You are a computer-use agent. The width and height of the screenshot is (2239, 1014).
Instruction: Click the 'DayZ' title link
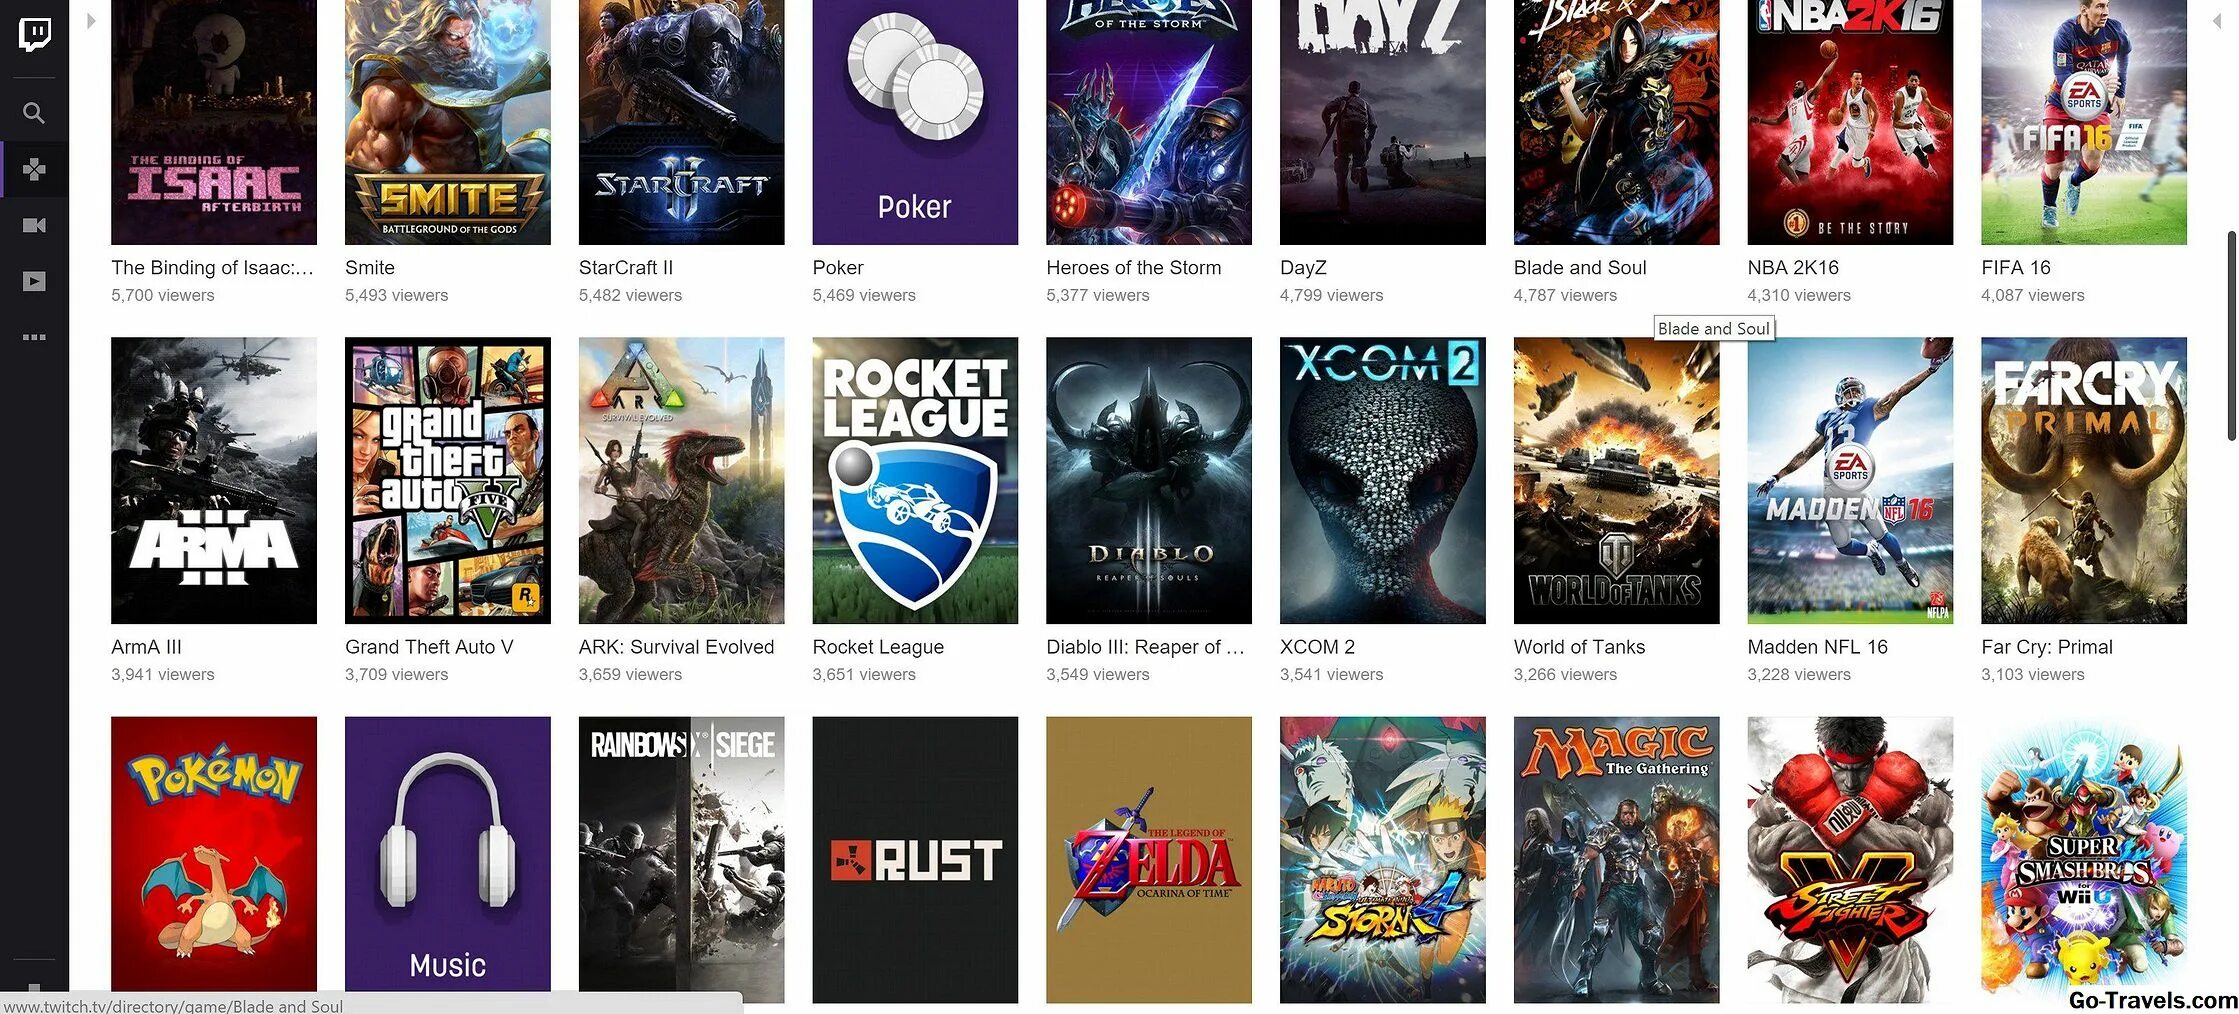pyautogui.click(x=1303, y=268)
